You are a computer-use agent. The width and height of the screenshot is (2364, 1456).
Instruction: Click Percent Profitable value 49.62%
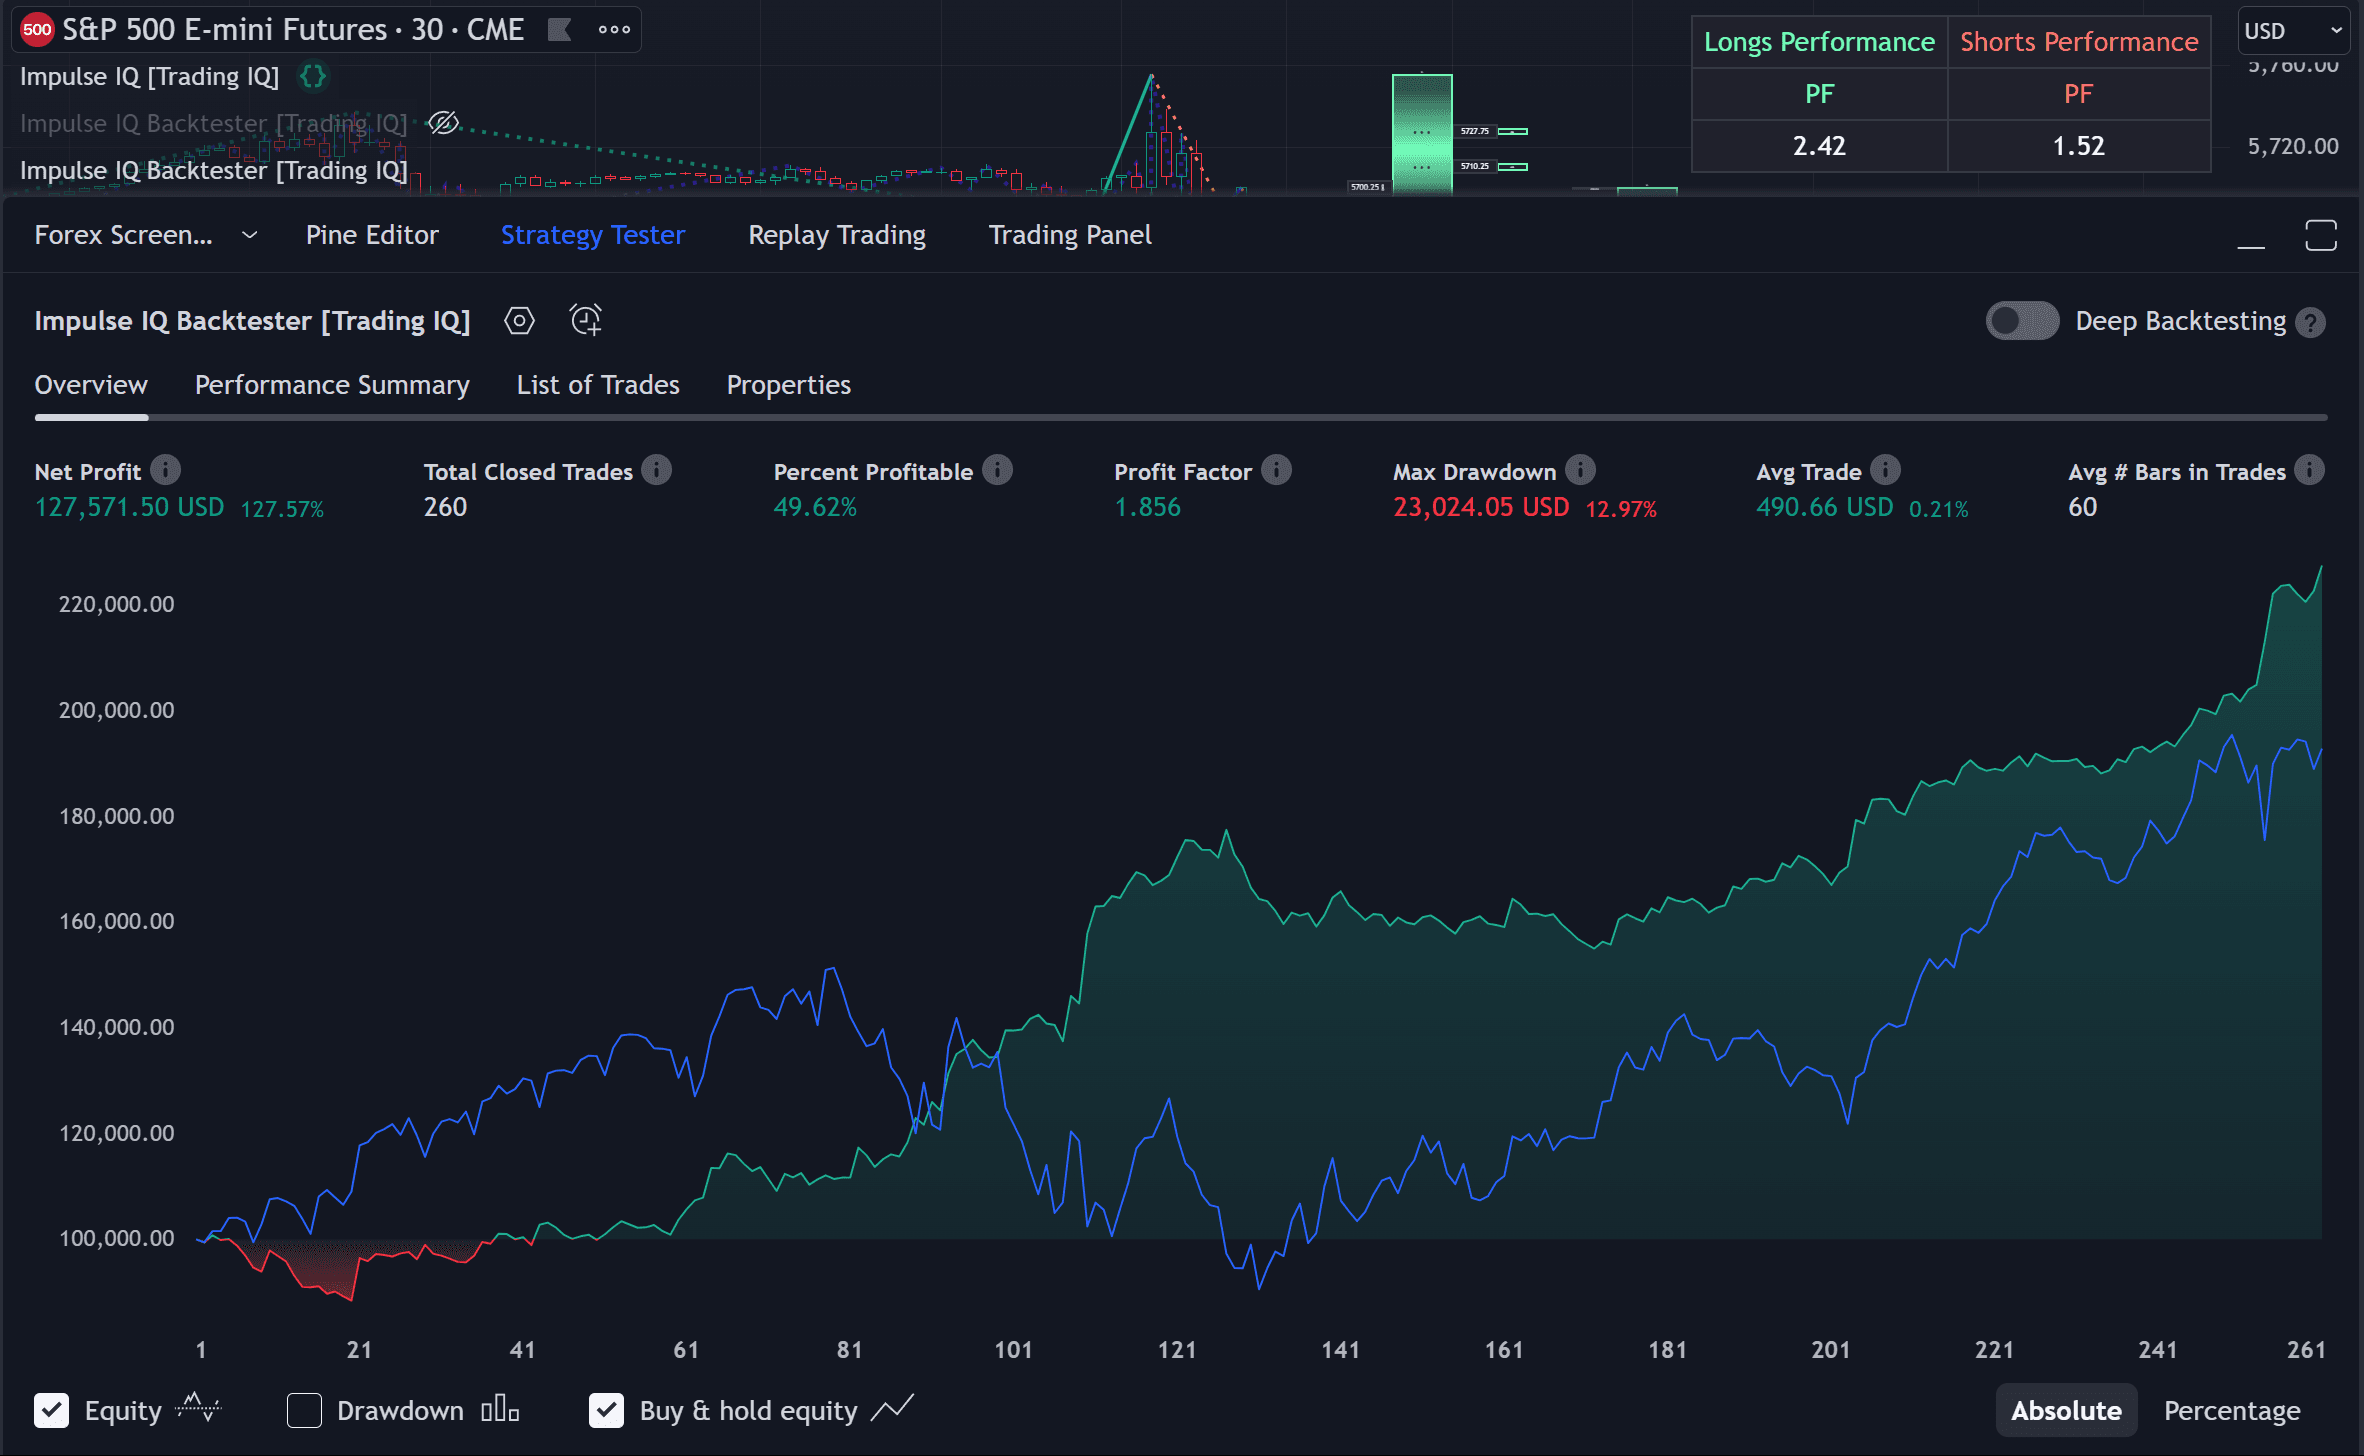(x=815, y=507)
